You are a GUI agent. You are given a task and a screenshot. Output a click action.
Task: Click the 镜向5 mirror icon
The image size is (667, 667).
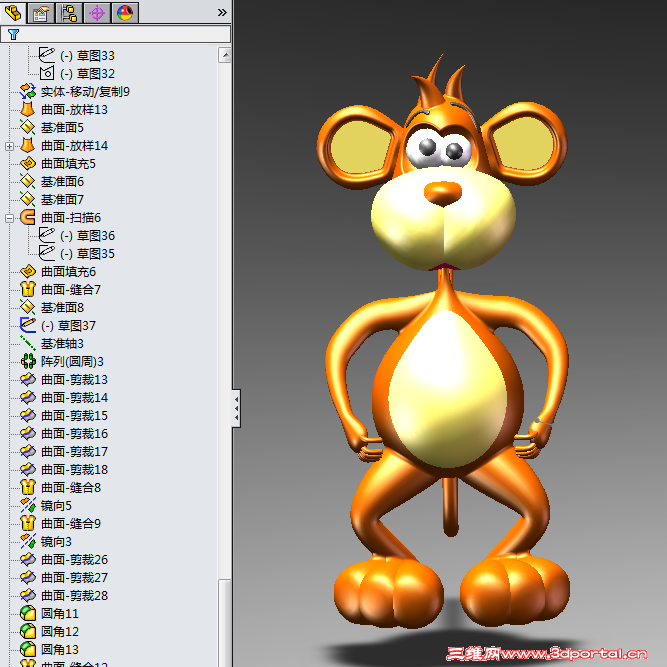28,505
